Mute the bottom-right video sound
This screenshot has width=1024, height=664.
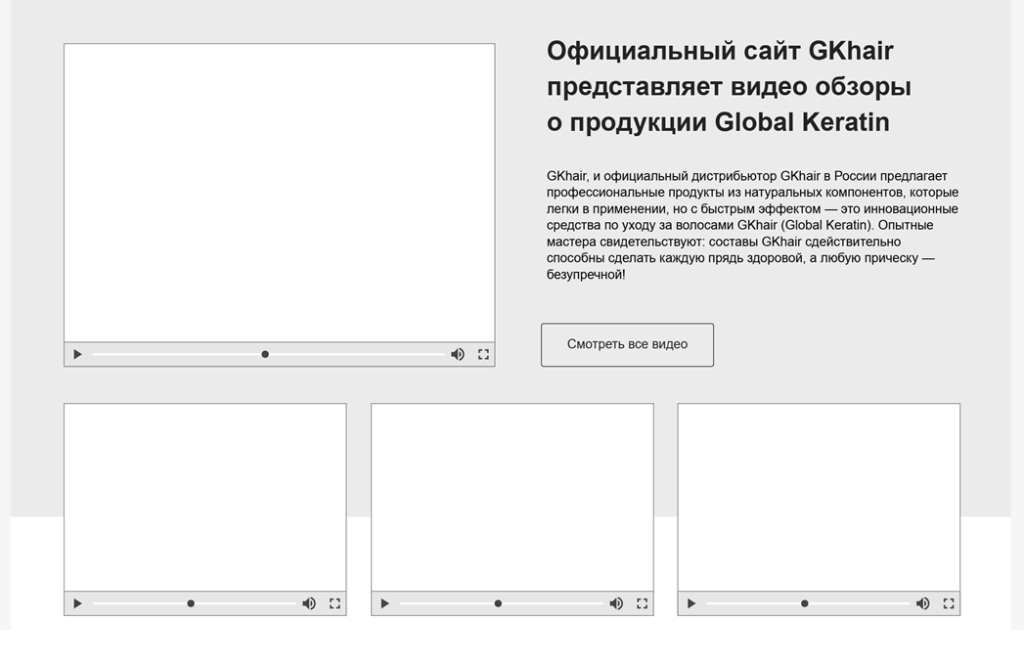923,603
